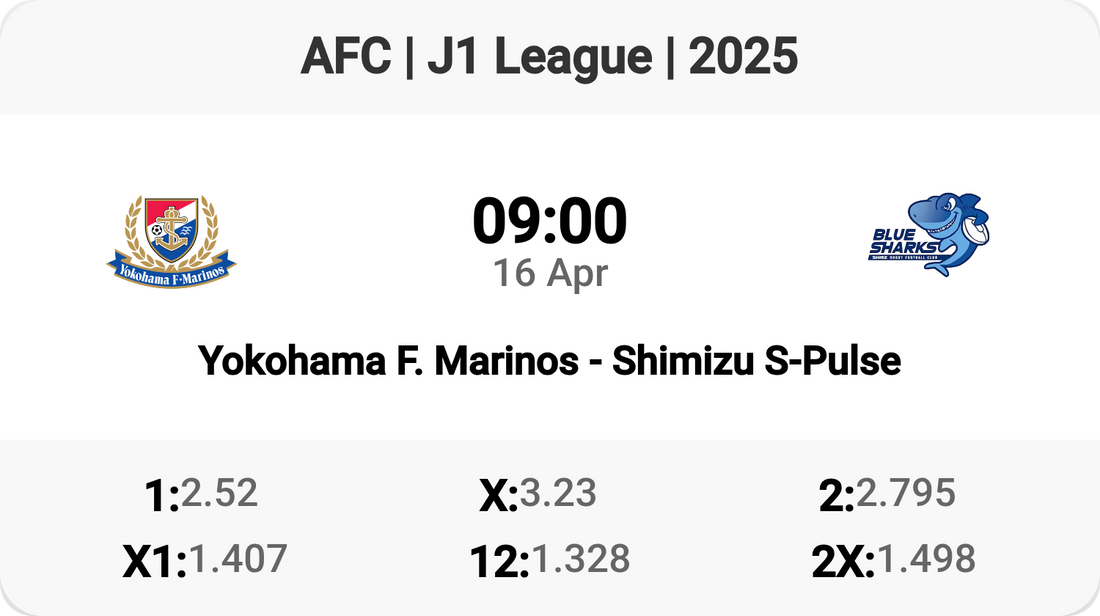Click the 09:00 kickoff time

(550, 222)
